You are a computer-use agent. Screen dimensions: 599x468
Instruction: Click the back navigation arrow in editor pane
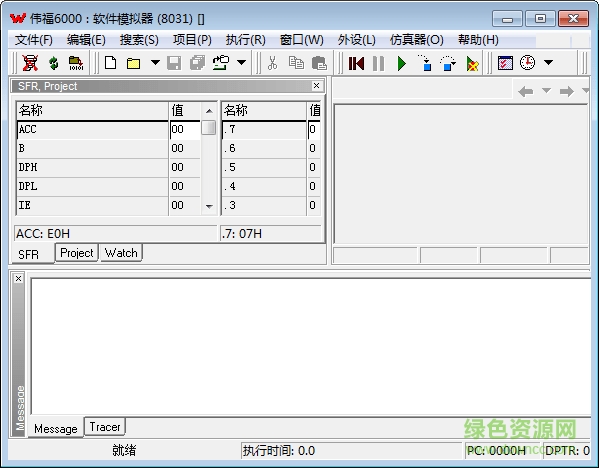click(x=526, y=91)
